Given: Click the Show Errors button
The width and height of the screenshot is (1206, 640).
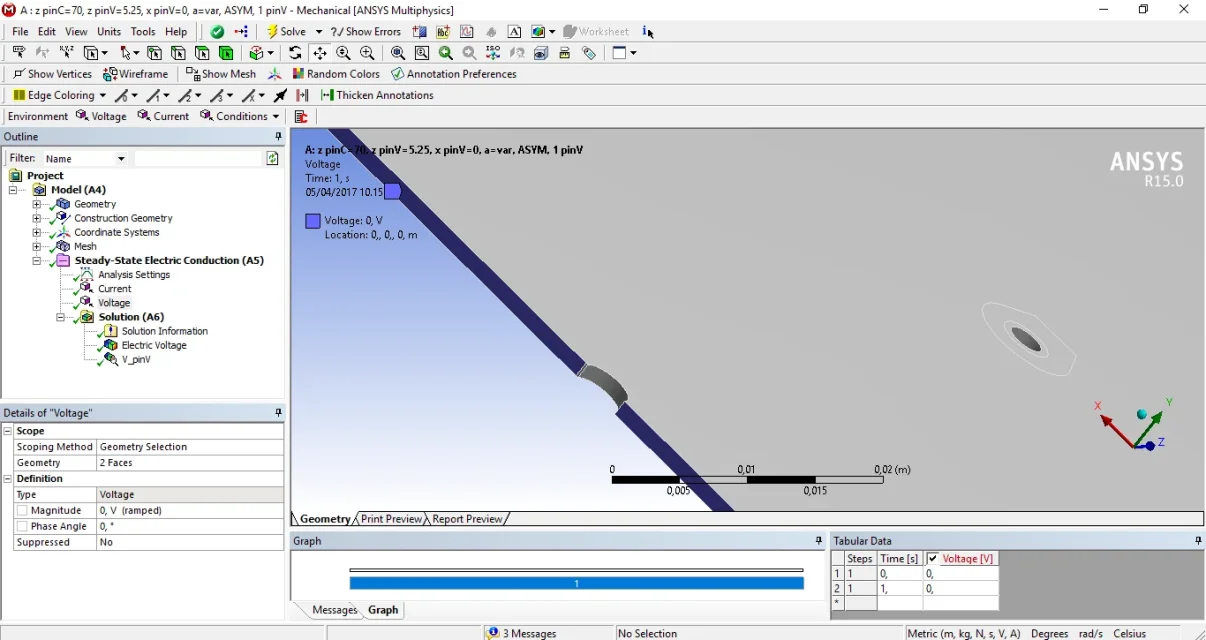Looking at the screenshot, I should point(365,32).
